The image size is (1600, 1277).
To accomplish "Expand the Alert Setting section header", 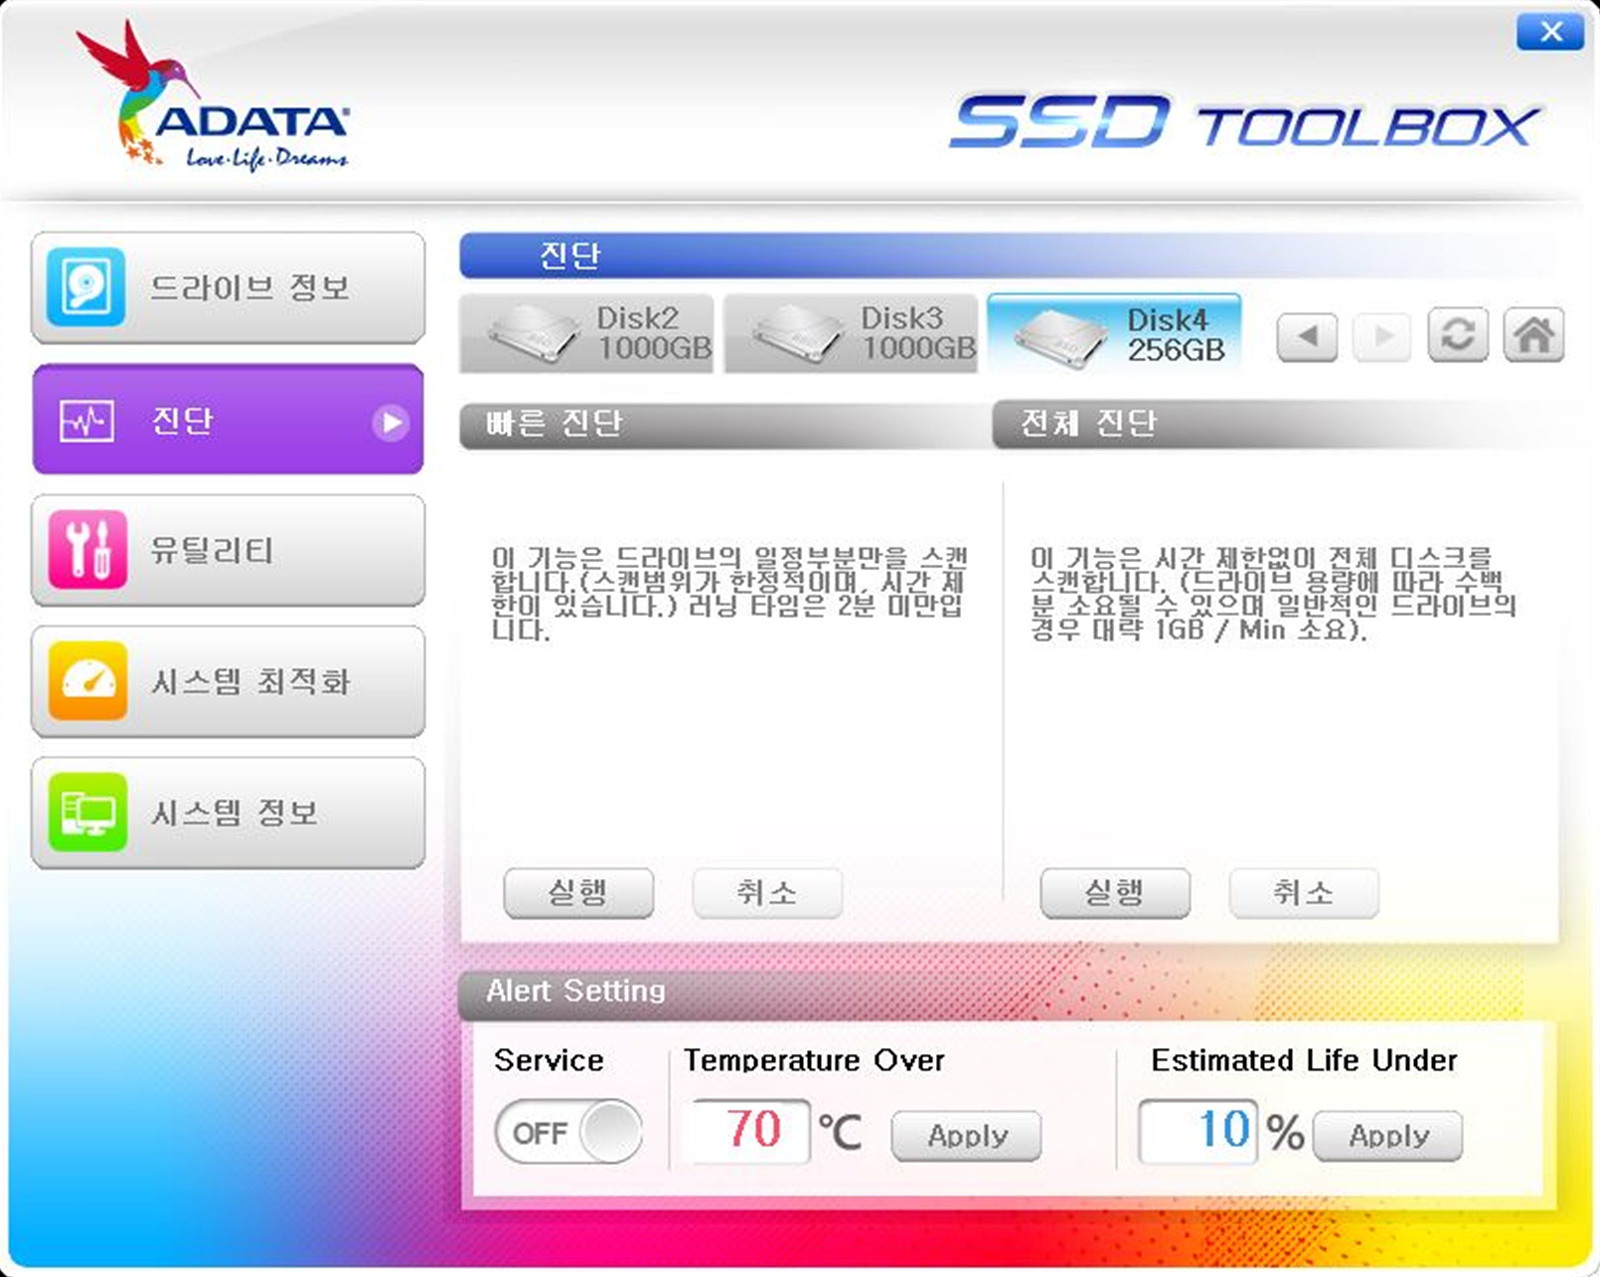I will pyautogui.click(x=575, y=992).
